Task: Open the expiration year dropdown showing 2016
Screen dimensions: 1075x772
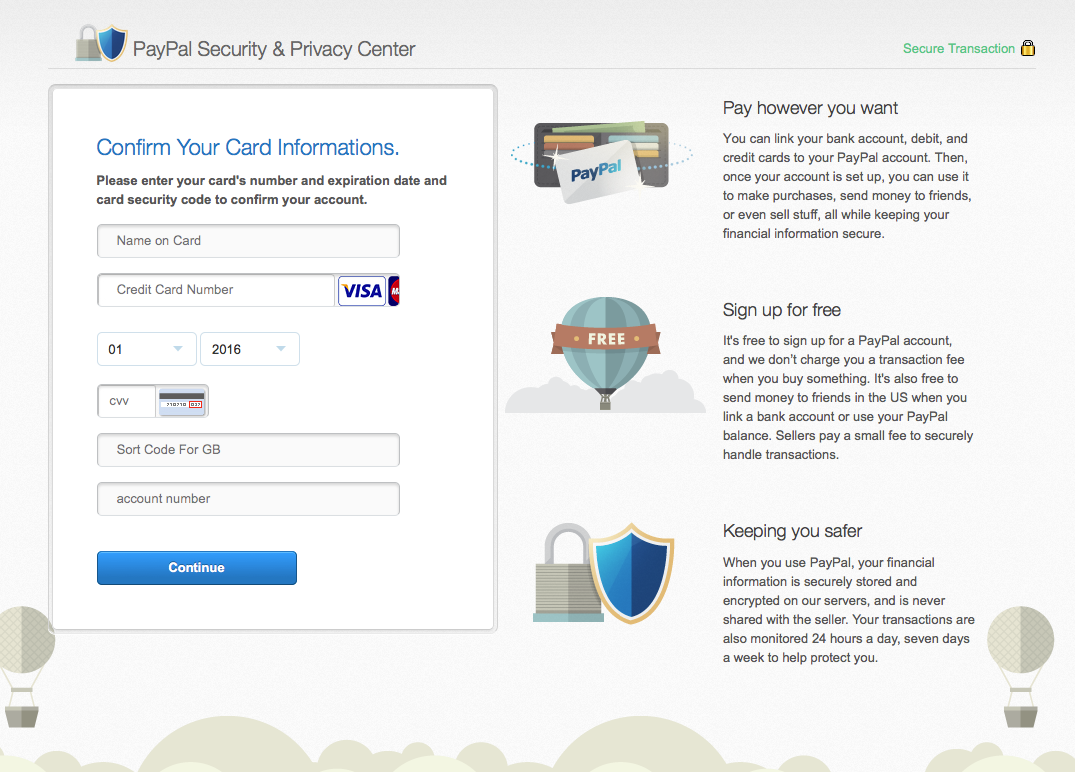Action: [x=249, y=349]
